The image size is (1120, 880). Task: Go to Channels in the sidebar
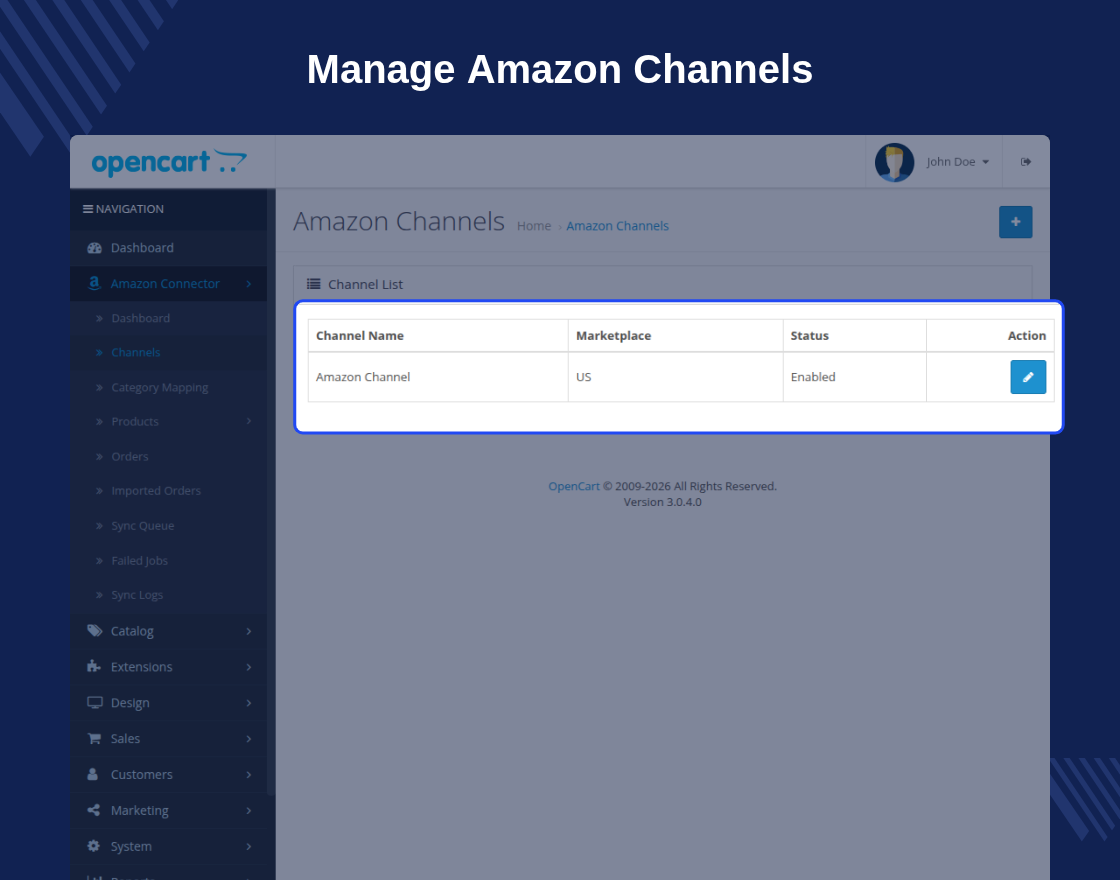point(169,352)
